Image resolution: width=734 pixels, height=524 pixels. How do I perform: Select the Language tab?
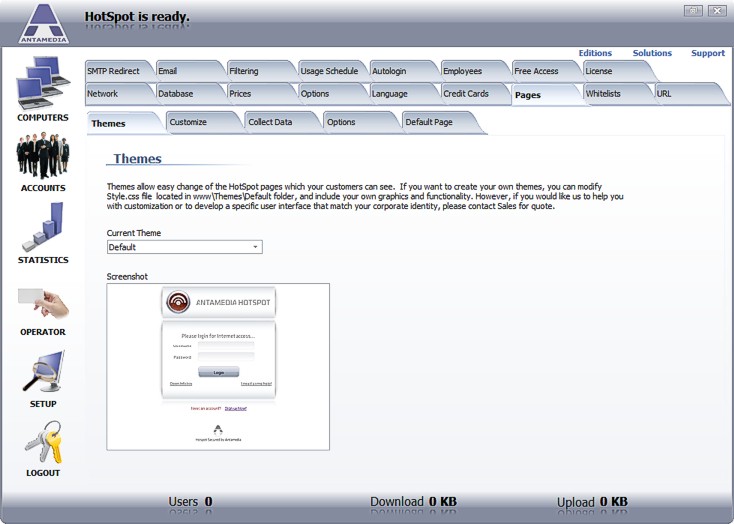pos(402,94)
